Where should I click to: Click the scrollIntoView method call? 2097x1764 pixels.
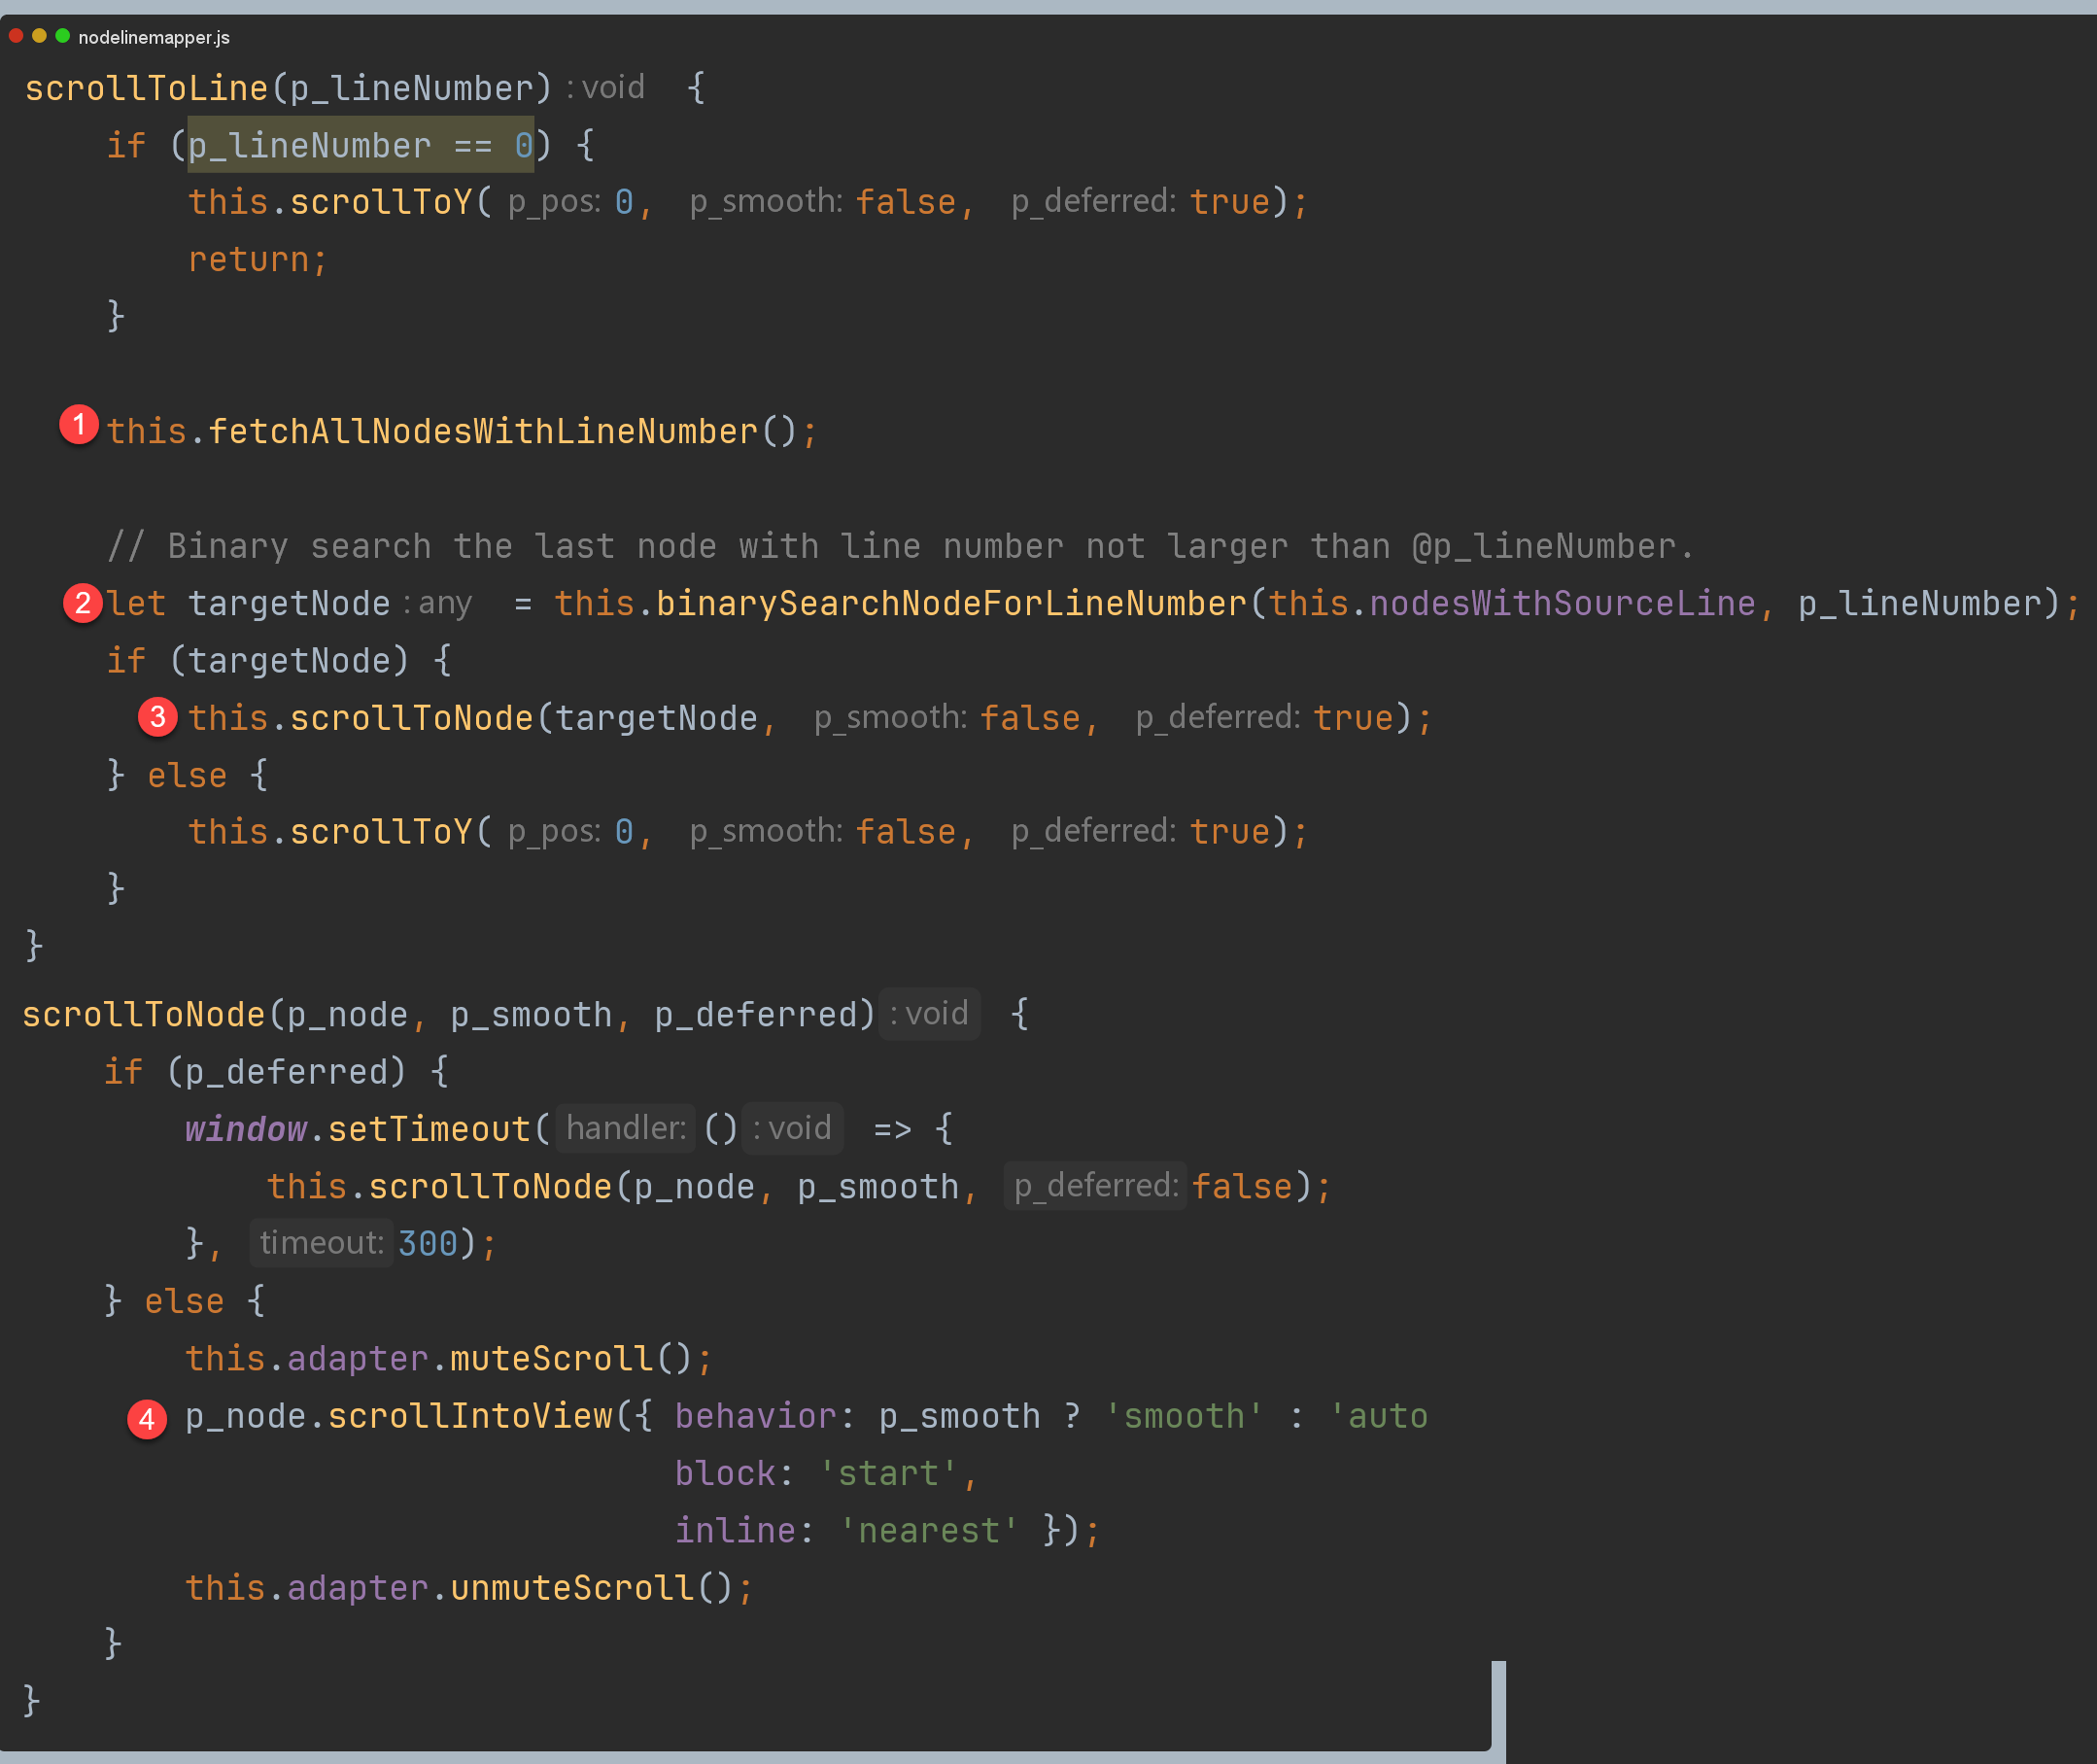click(469, 1416)
